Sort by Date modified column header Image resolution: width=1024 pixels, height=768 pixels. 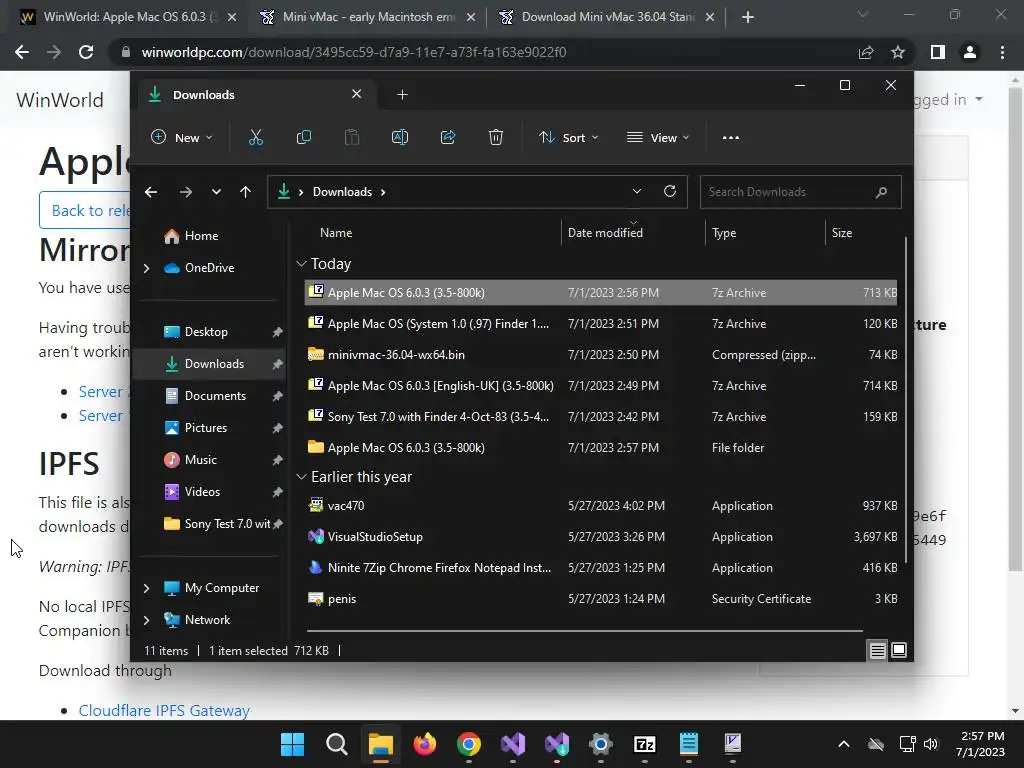point(605,233)
